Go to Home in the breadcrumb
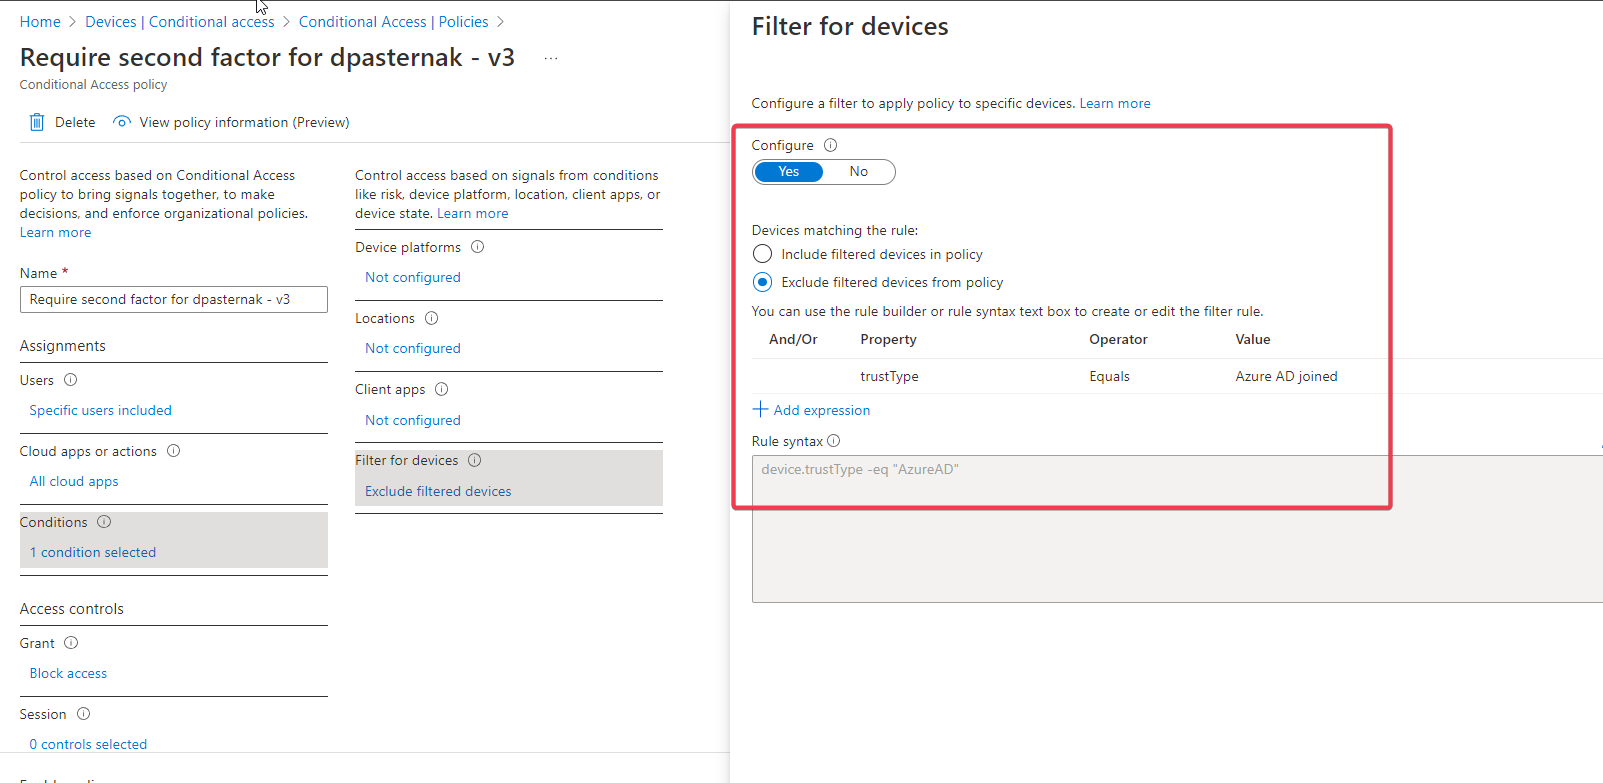 click(x=40, y=22)
